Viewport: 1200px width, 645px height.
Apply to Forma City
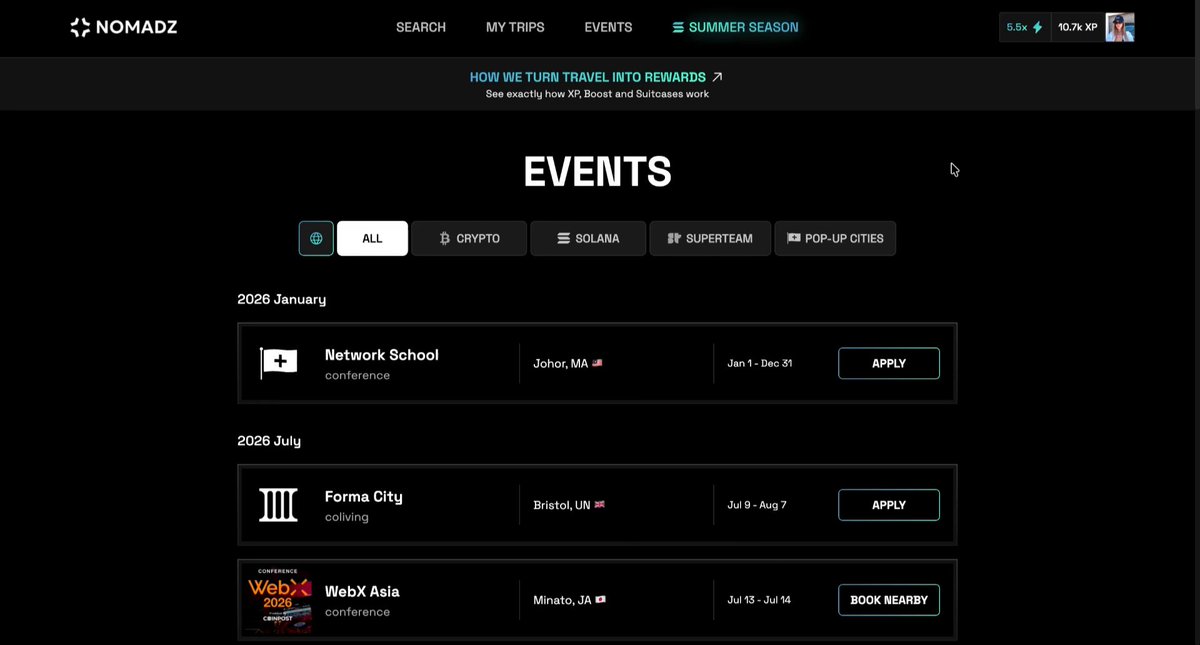pos(889,505)
